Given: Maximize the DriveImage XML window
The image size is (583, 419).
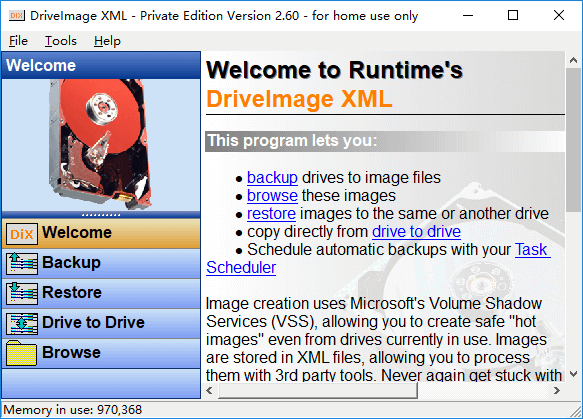Looking at the screenshot, I should [513, 15].
